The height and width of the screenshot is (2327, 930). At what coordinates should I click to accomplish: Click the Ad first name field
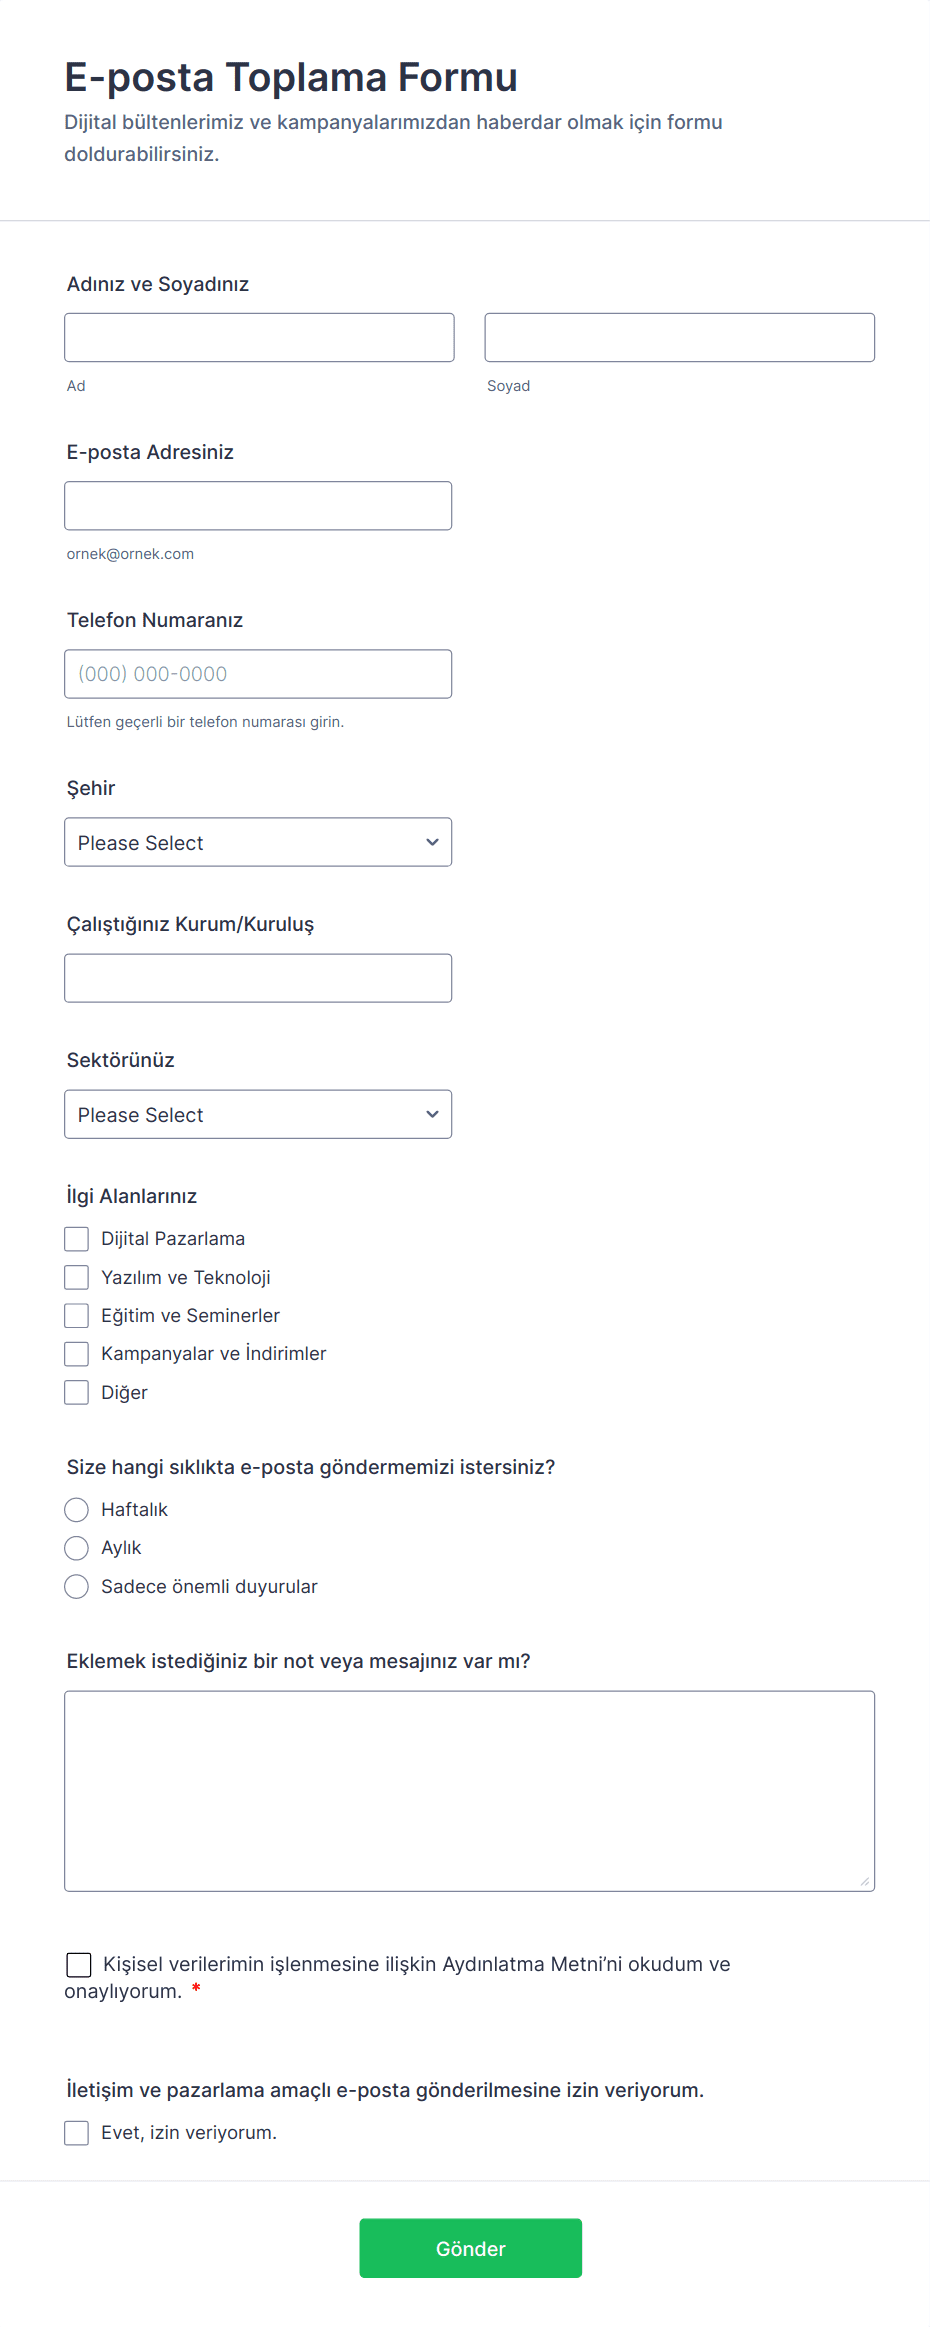point(259,337)
